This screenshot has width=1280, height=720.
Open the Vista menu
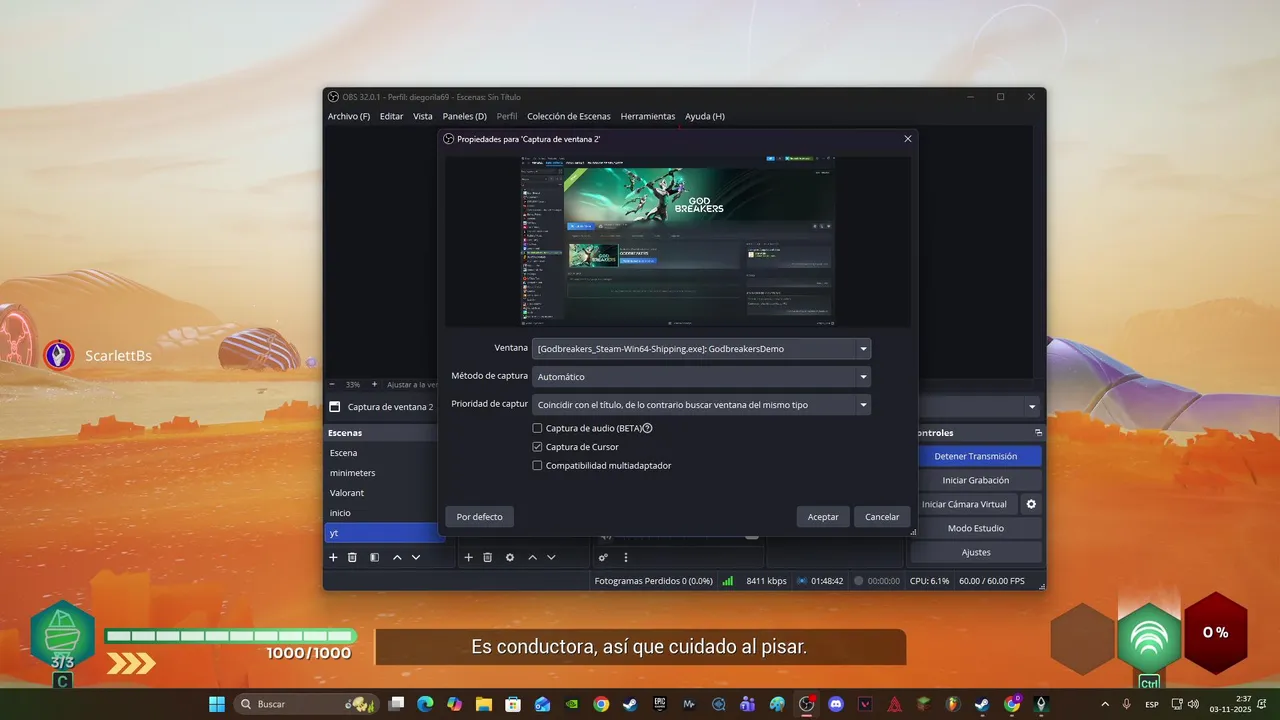pos(423,116)
